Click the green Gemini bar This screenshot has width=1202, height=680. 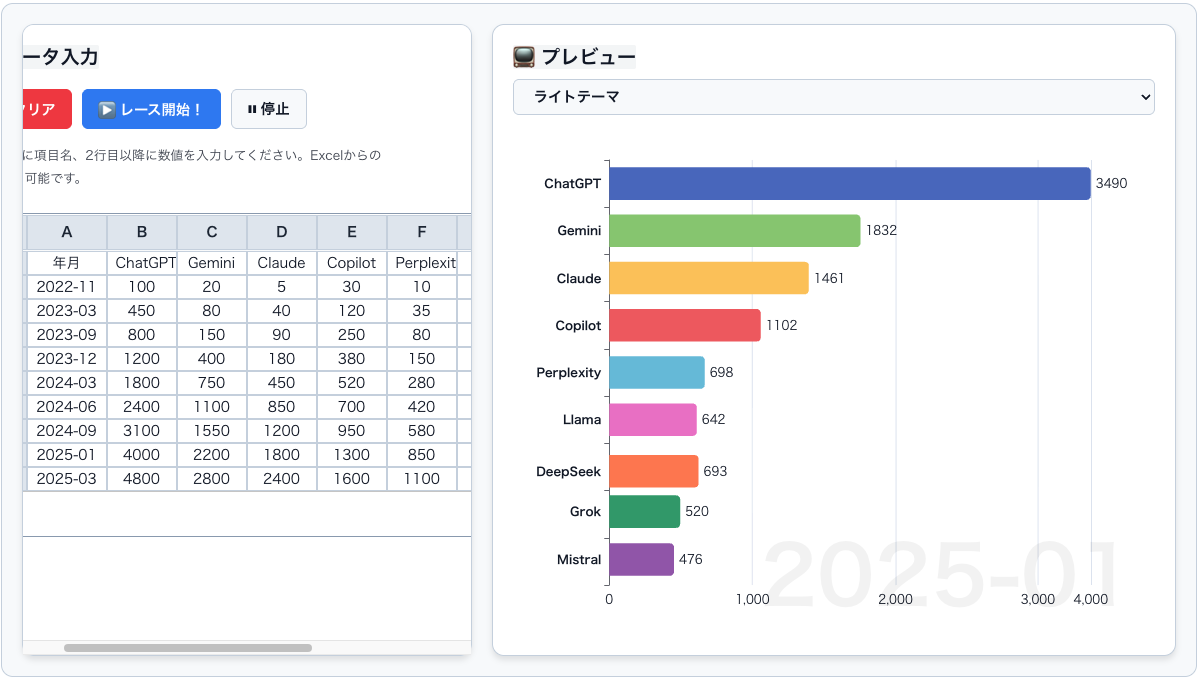[734, 231]
